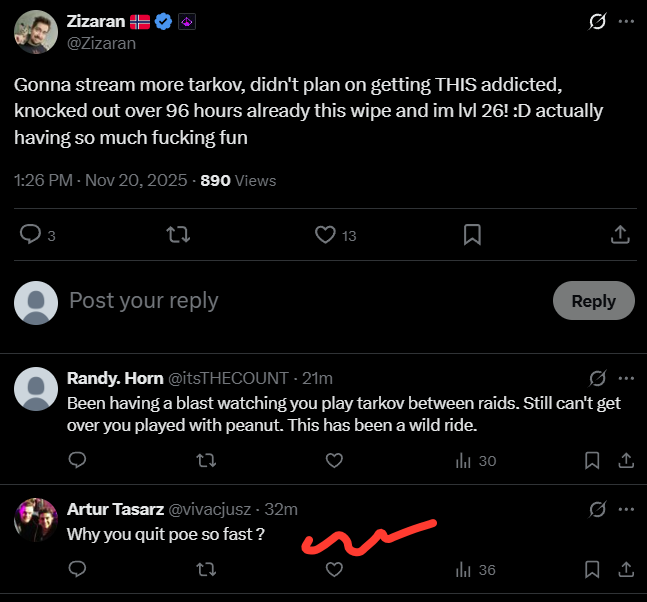
Task: Comment on Artur Tasarz's reply
Action: tap(78, 569)
